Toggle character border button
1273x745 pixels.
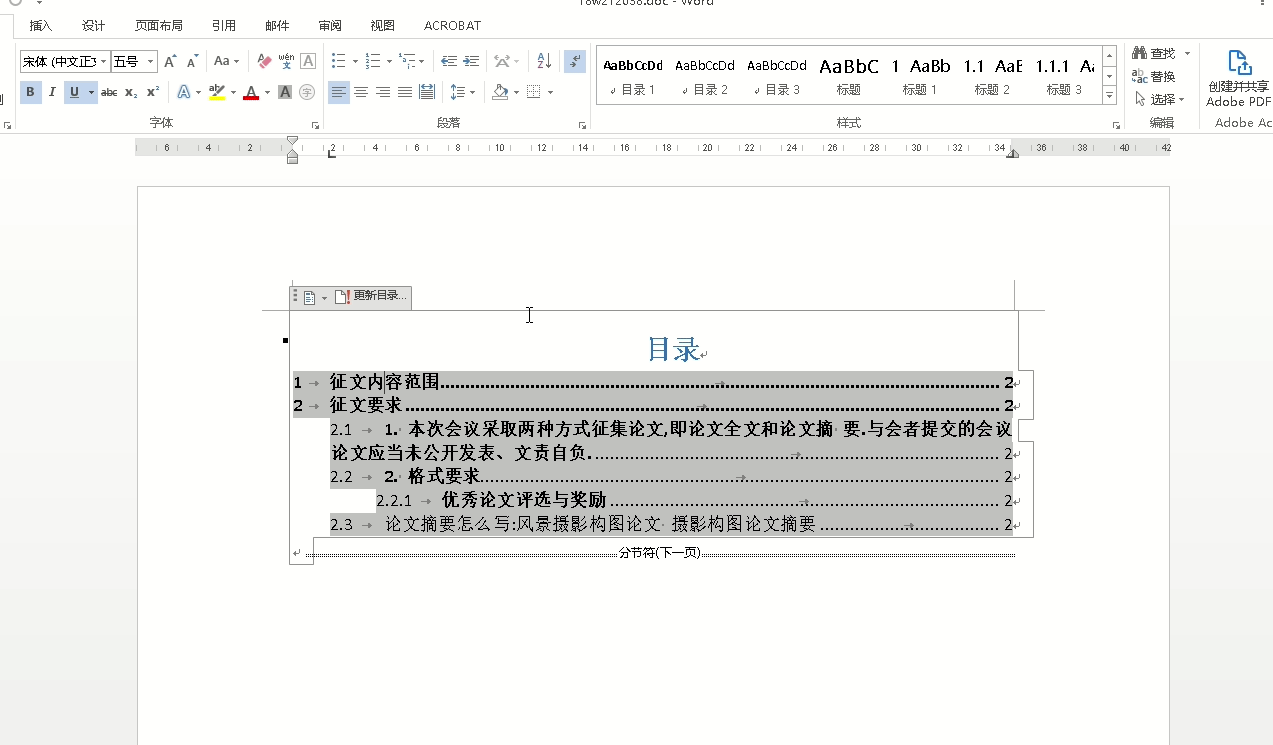tap(308, 62)
